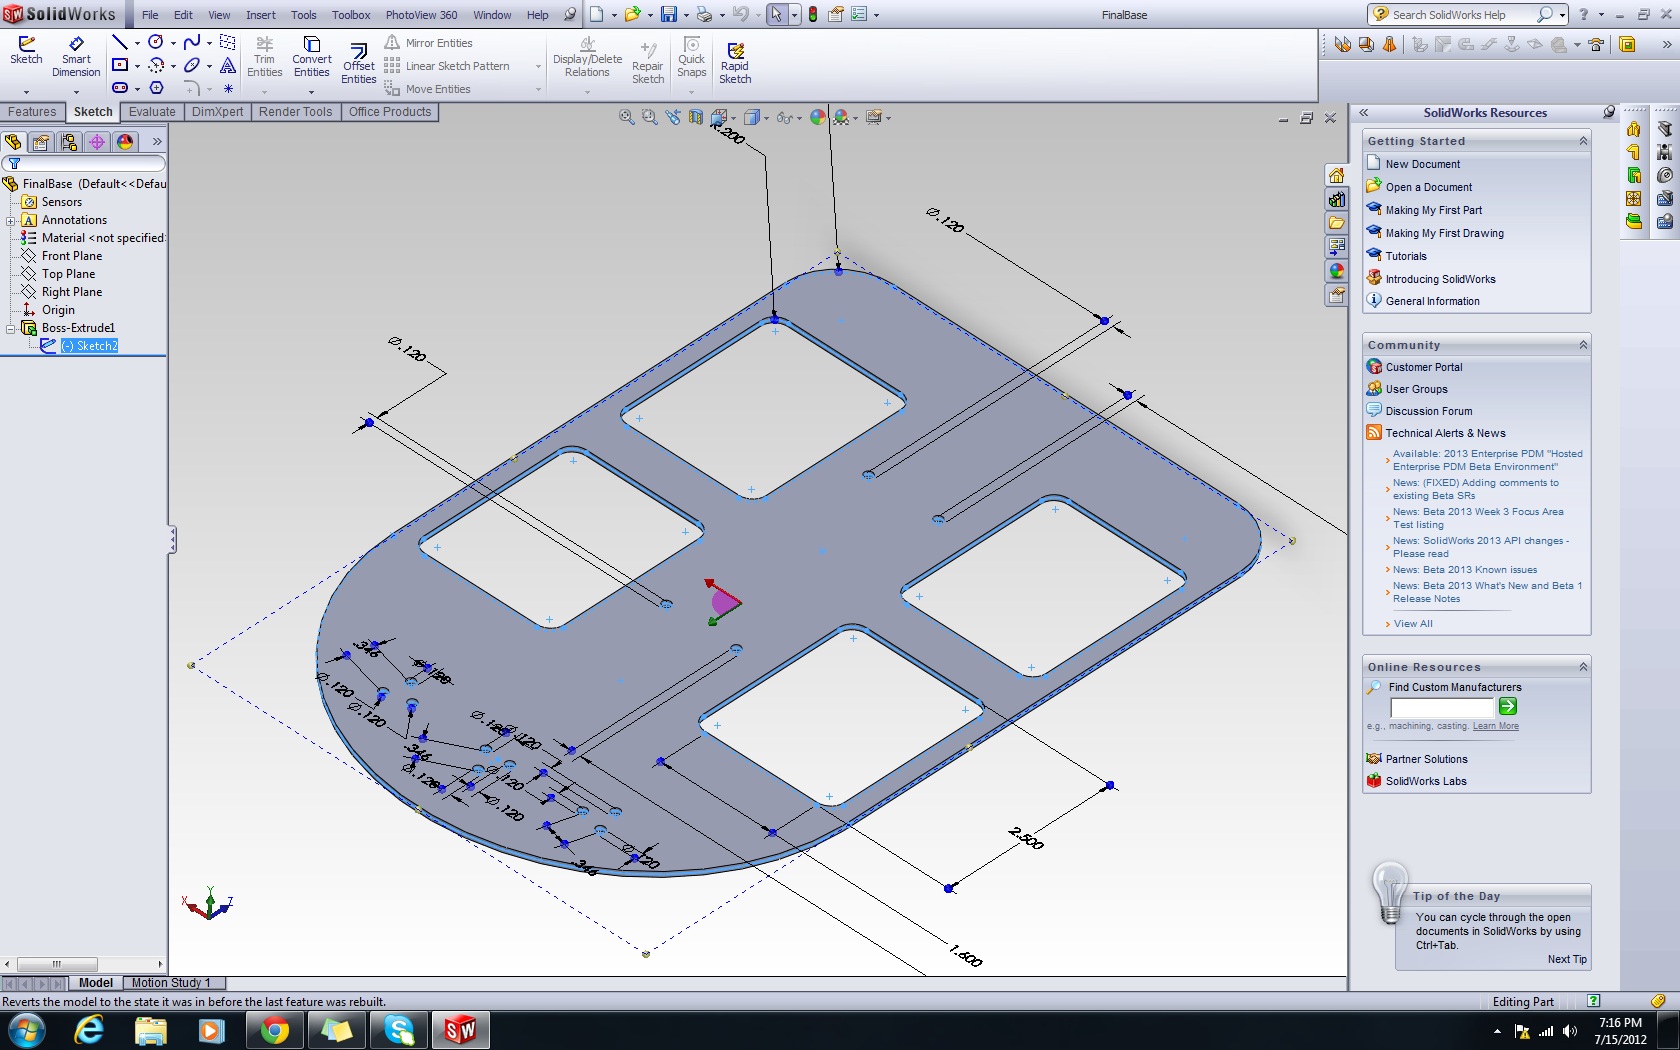
Task: Collapse the Online Resources section
Action: pyautogui.click(x=1583, y=667)
